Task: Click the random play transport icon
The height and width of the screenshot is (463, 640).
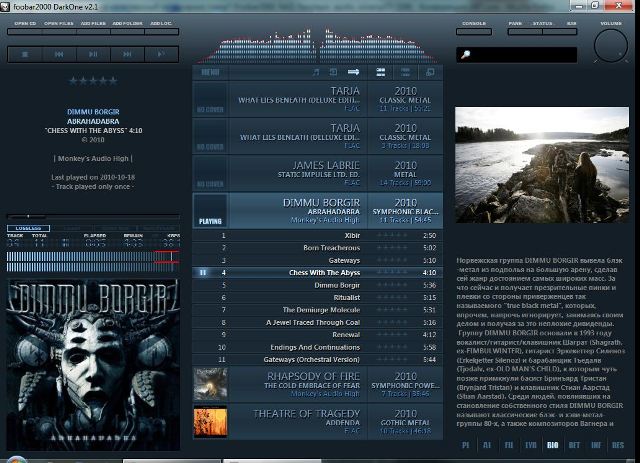Action: [162, 54]
